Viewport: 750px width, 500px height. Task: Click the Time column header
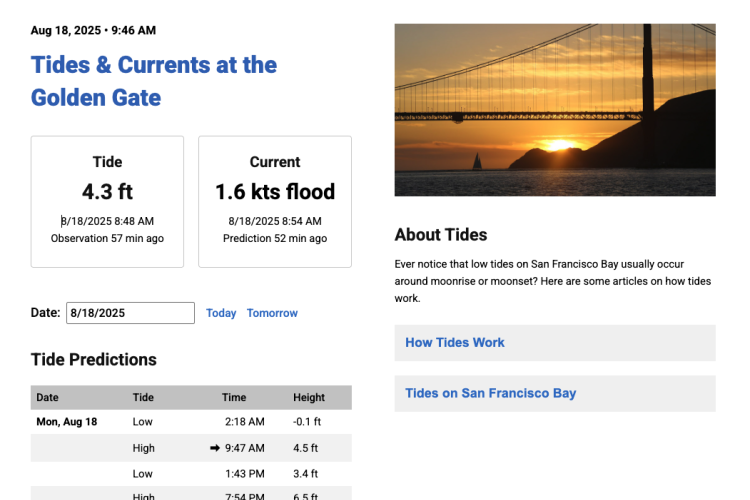tap(234, 397)
